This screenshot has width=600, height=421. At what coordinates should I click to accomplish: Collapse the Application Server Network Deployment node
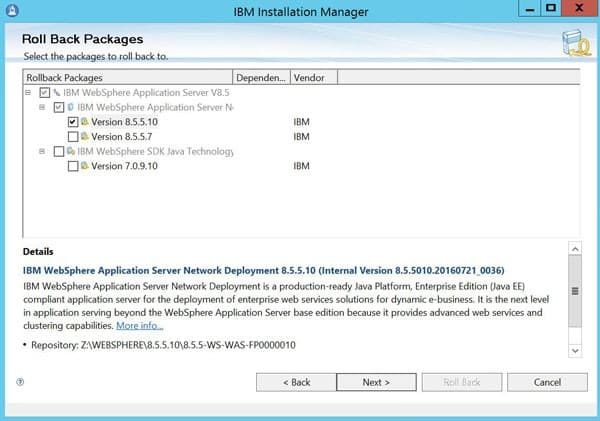[x=42, y=107]
